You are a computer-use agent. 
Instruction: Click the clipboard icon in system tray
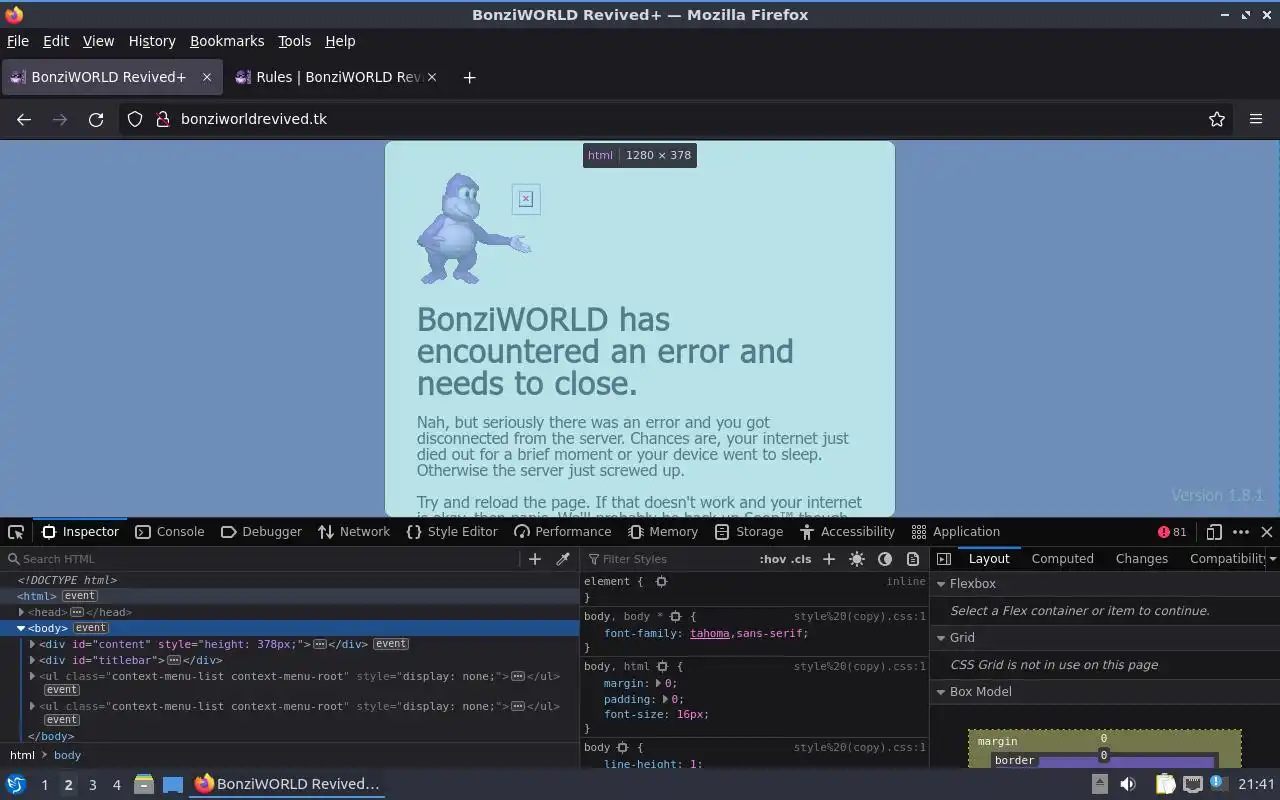coord(1165,784)
